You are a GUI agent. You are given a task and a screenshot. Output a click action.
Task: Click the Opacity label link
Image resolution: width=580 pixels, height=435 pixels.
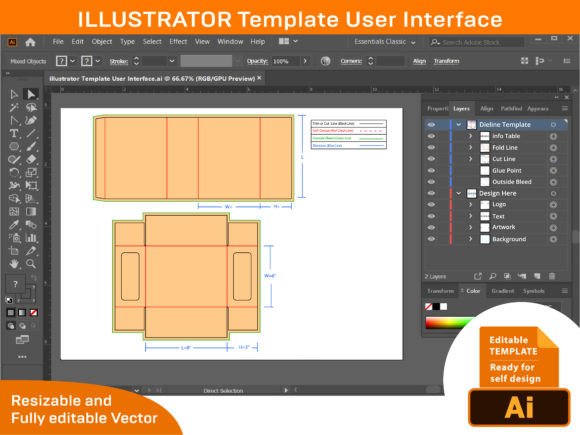257,61
